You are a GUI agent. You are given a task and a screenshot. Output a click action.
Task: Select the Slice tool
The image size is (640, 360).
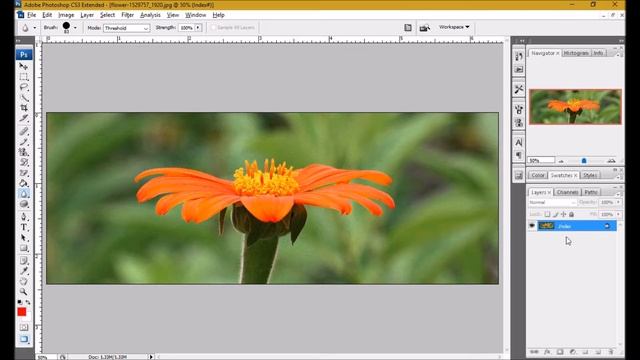(24, 118)
